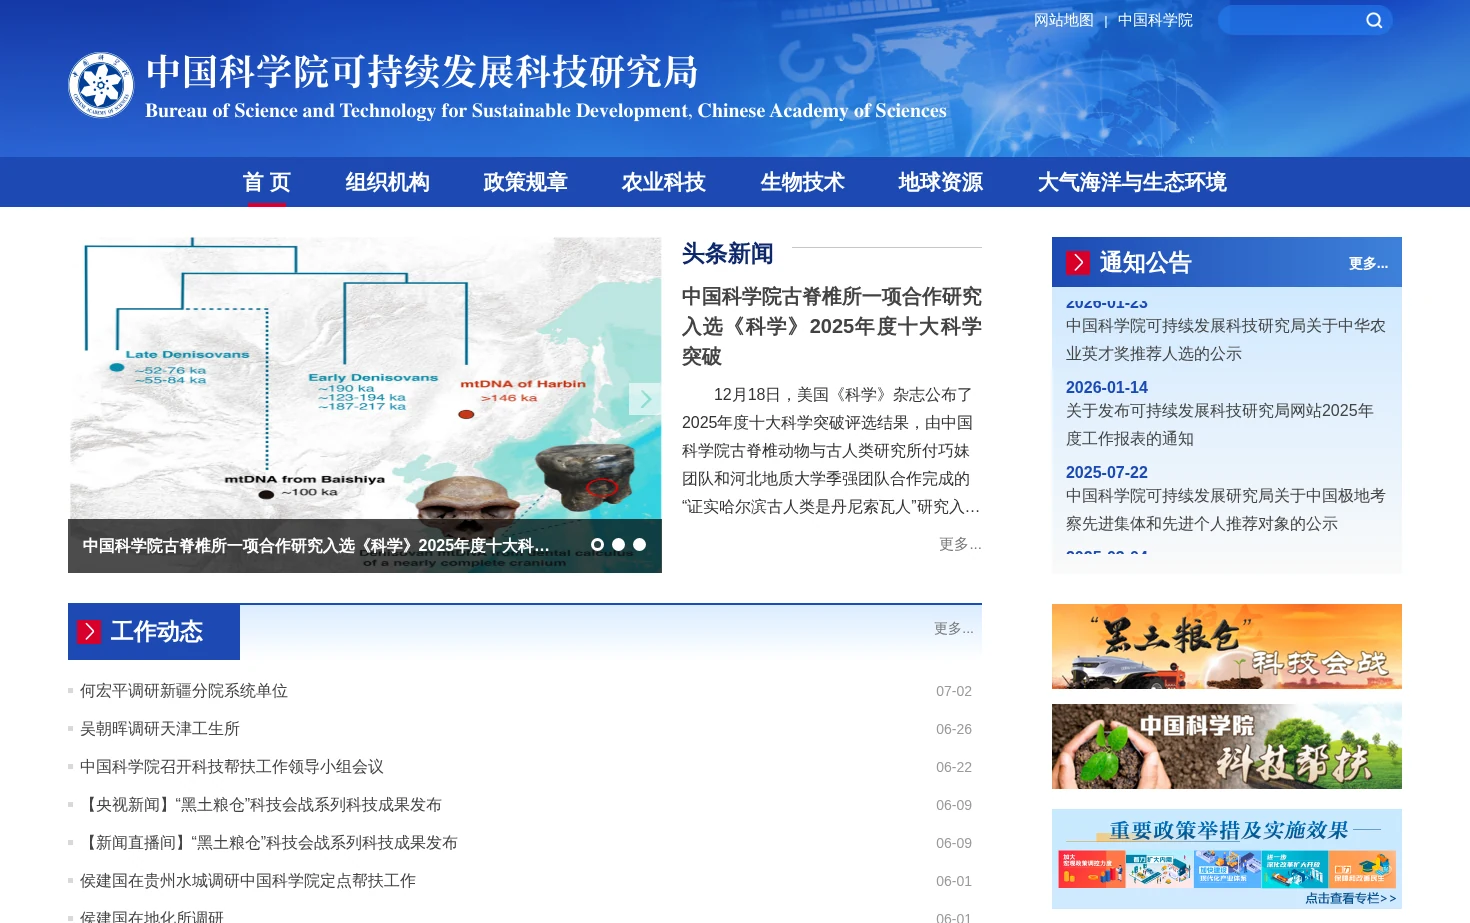
Task: Open news 侯建国在地化所调研
Action: pos(152,916)
